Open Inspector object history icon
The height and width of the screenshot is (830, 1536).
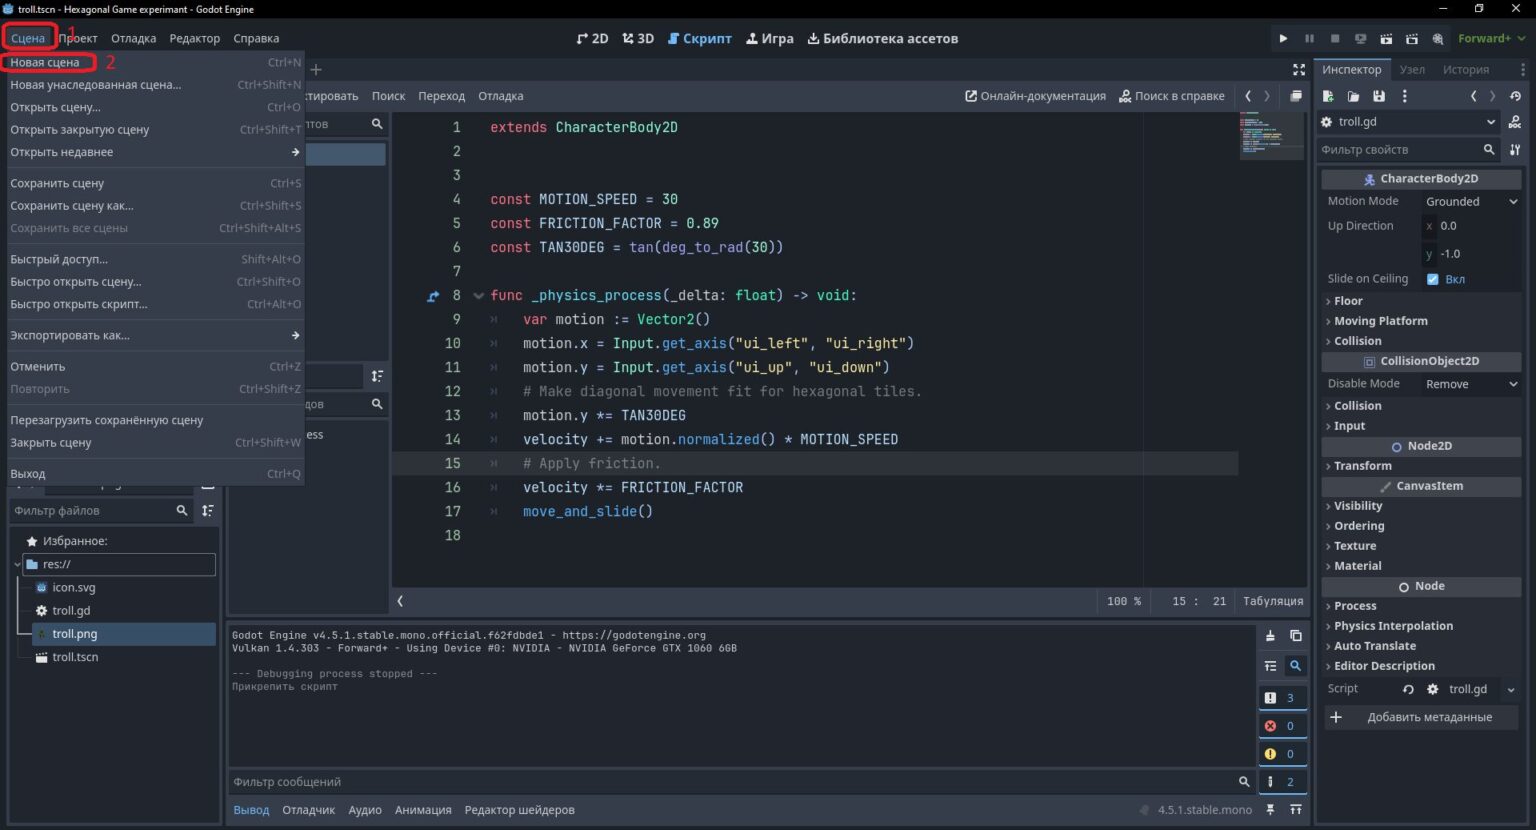pyautogui.click(x=1515, y=96)
